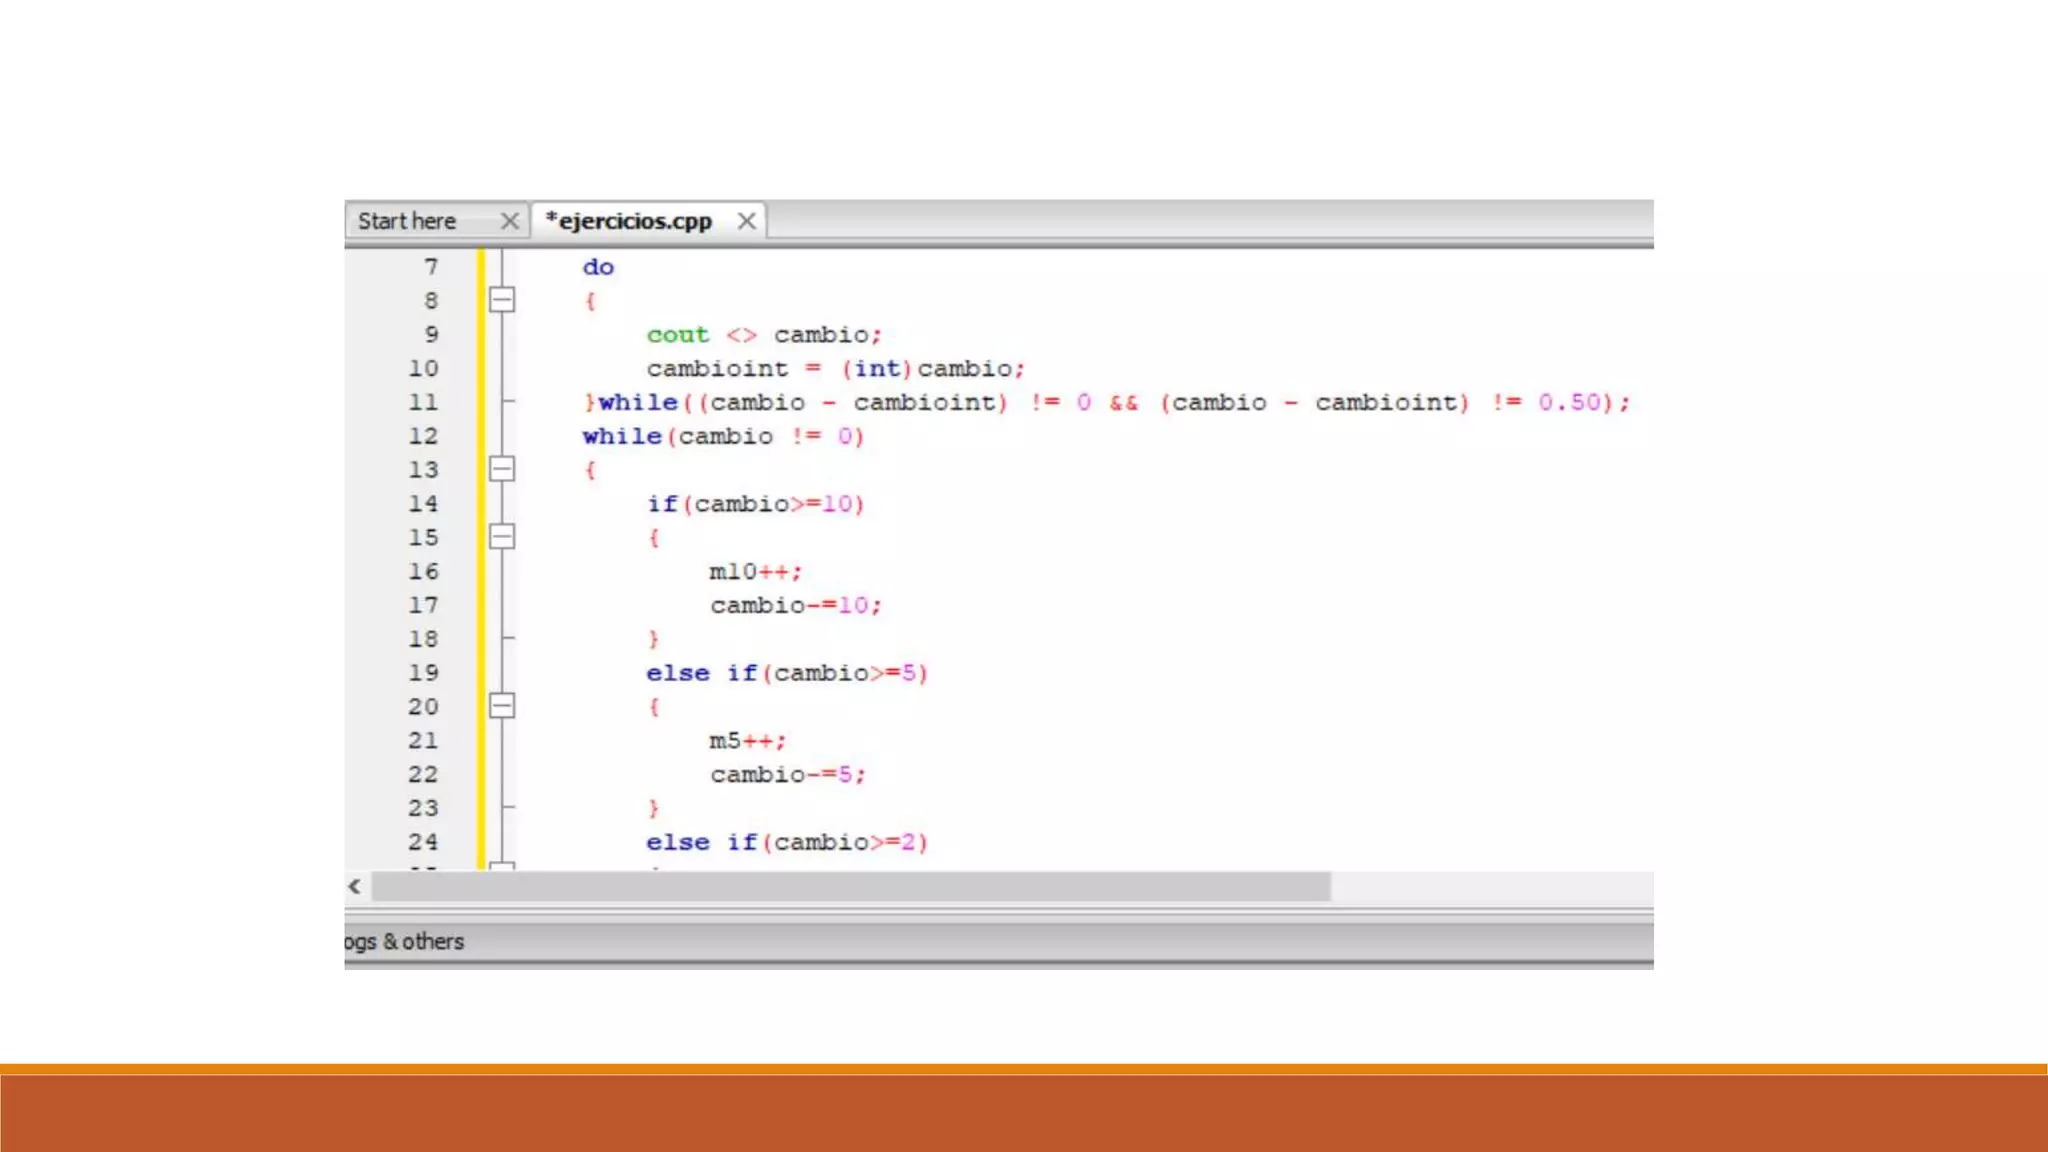Click the 0.50 value at line 11
2048x1152 pixels.
coord(1569,402)
